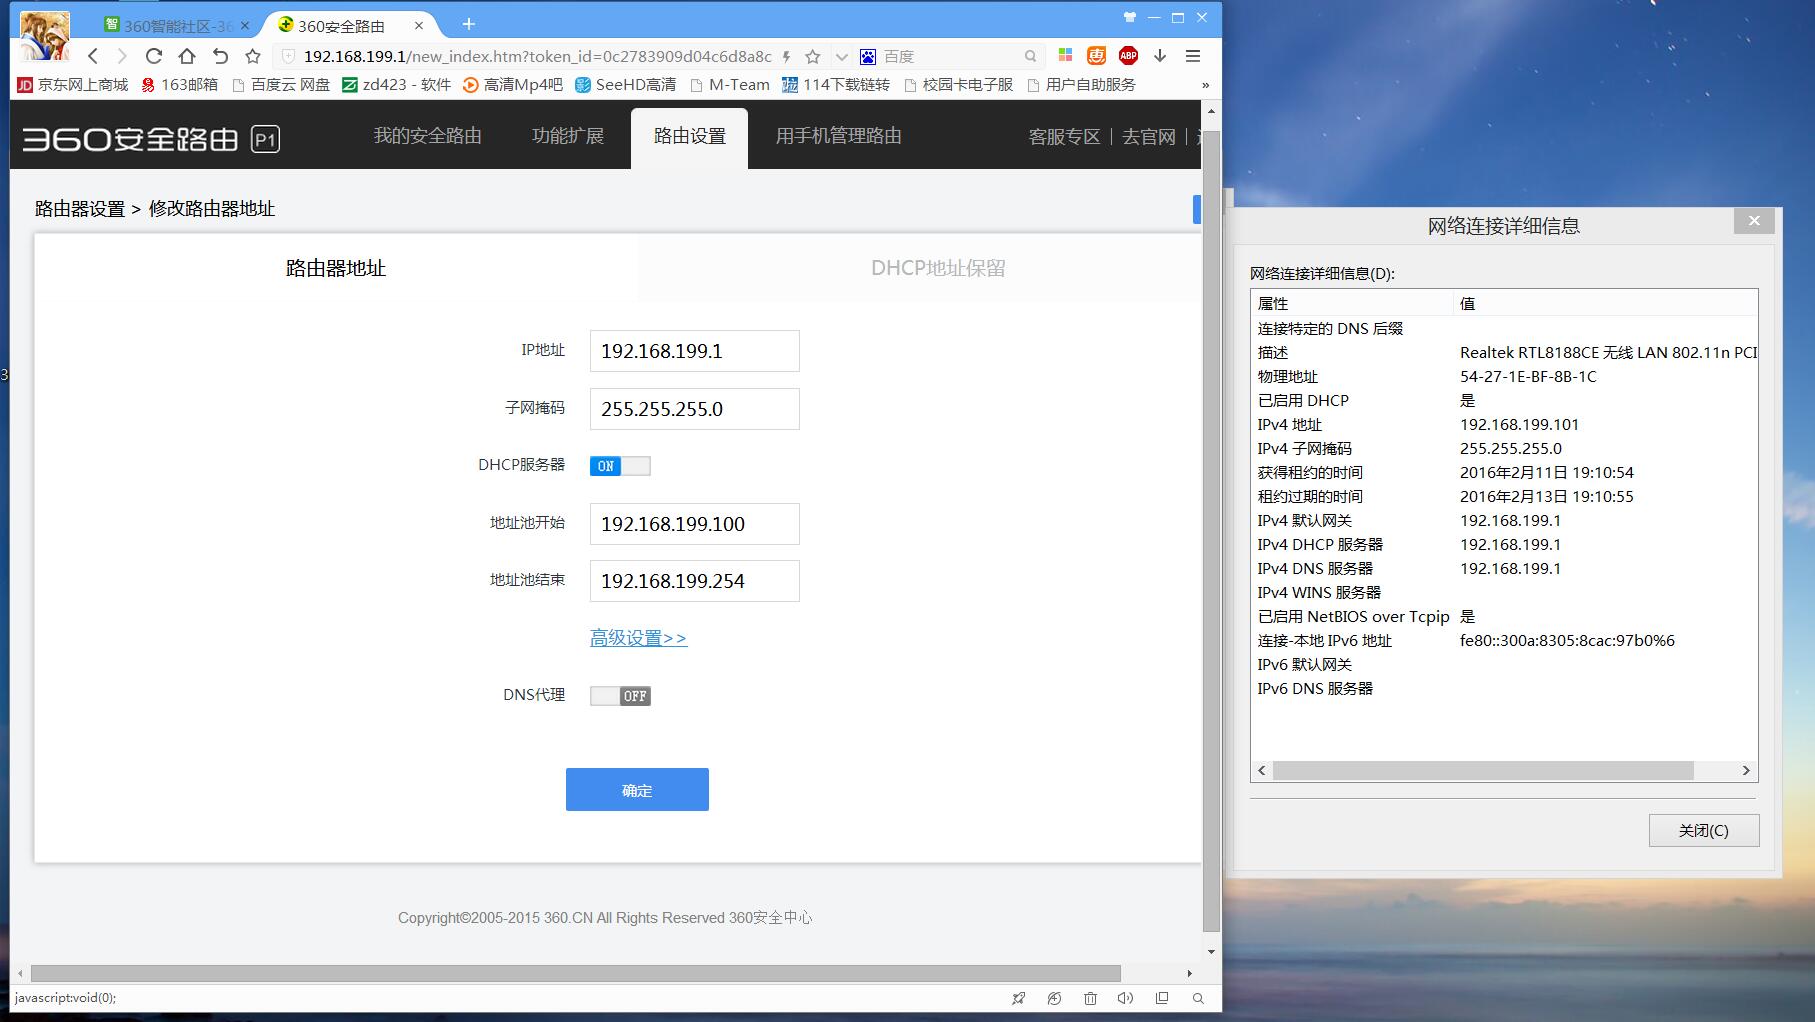Click the 地址池开始 input field
The image size is (1815, 1022).
pyautogui.click(x=694, y=524)
